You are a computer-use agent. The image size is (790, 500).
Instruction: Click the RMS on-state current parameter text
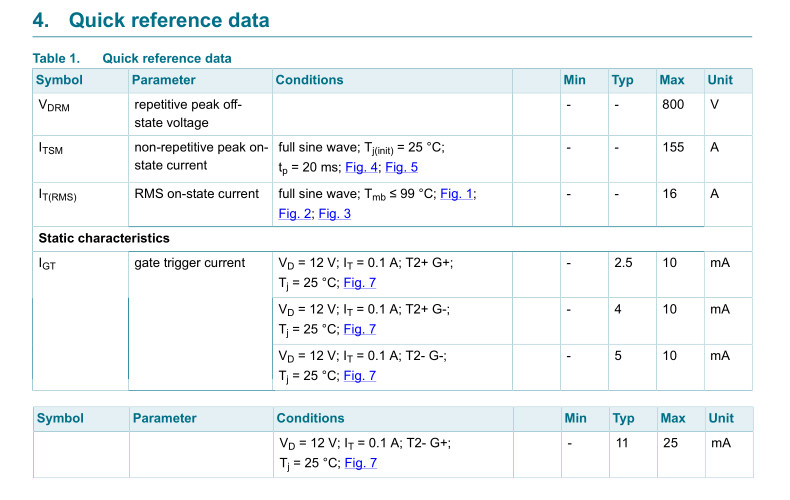click(196, 194)
